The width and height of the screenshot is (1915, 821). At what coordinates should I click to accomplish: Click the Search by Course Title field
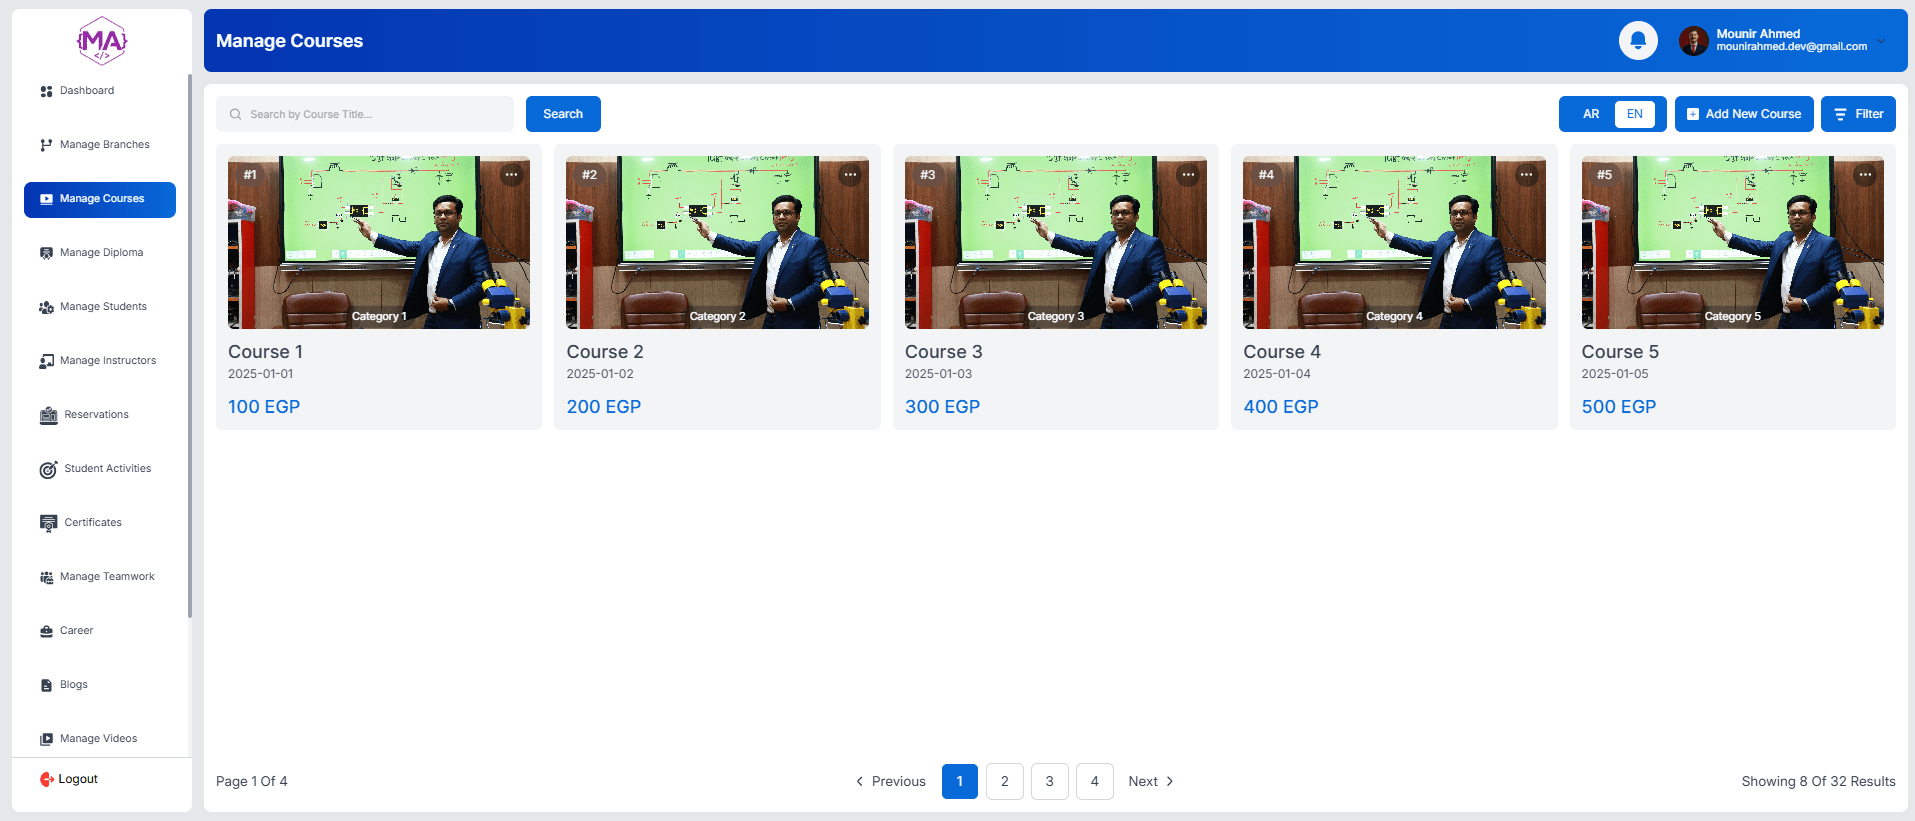click(x=365, y=114)
